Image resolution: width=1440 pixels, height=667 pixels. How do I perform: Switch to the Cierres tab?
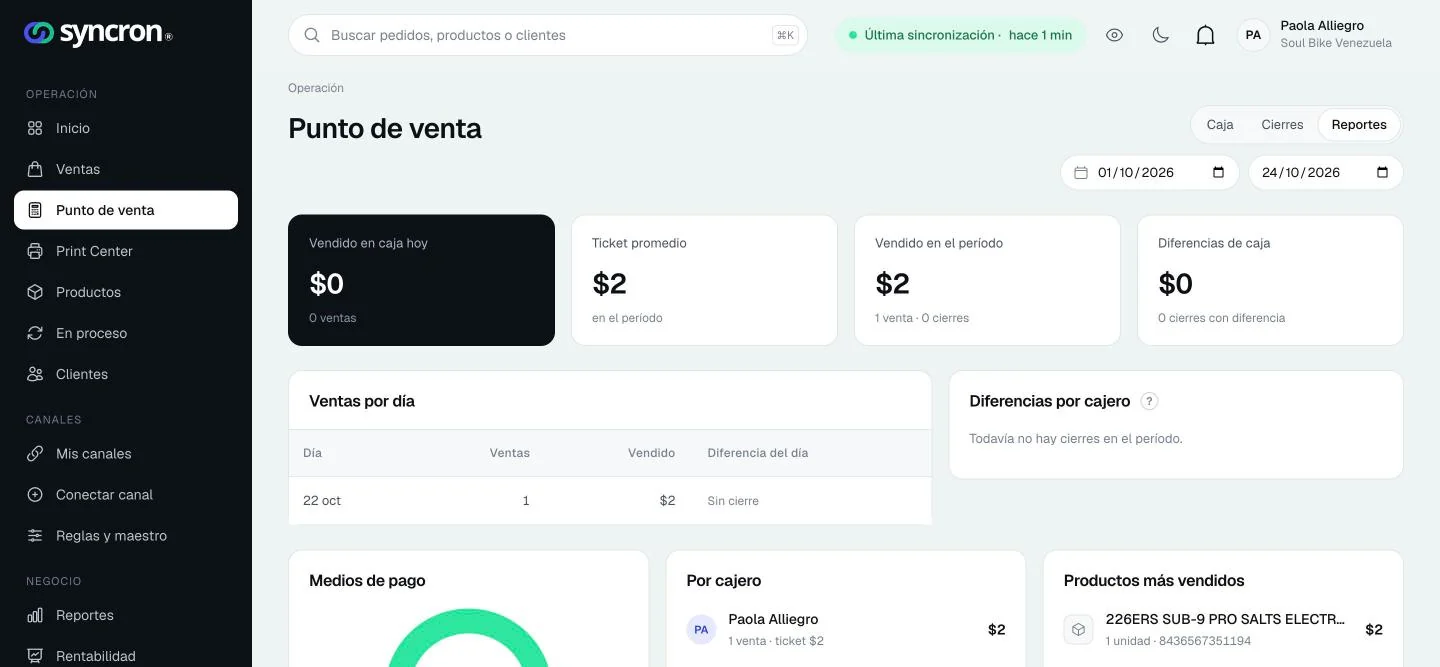click(x=1282, y=125)
